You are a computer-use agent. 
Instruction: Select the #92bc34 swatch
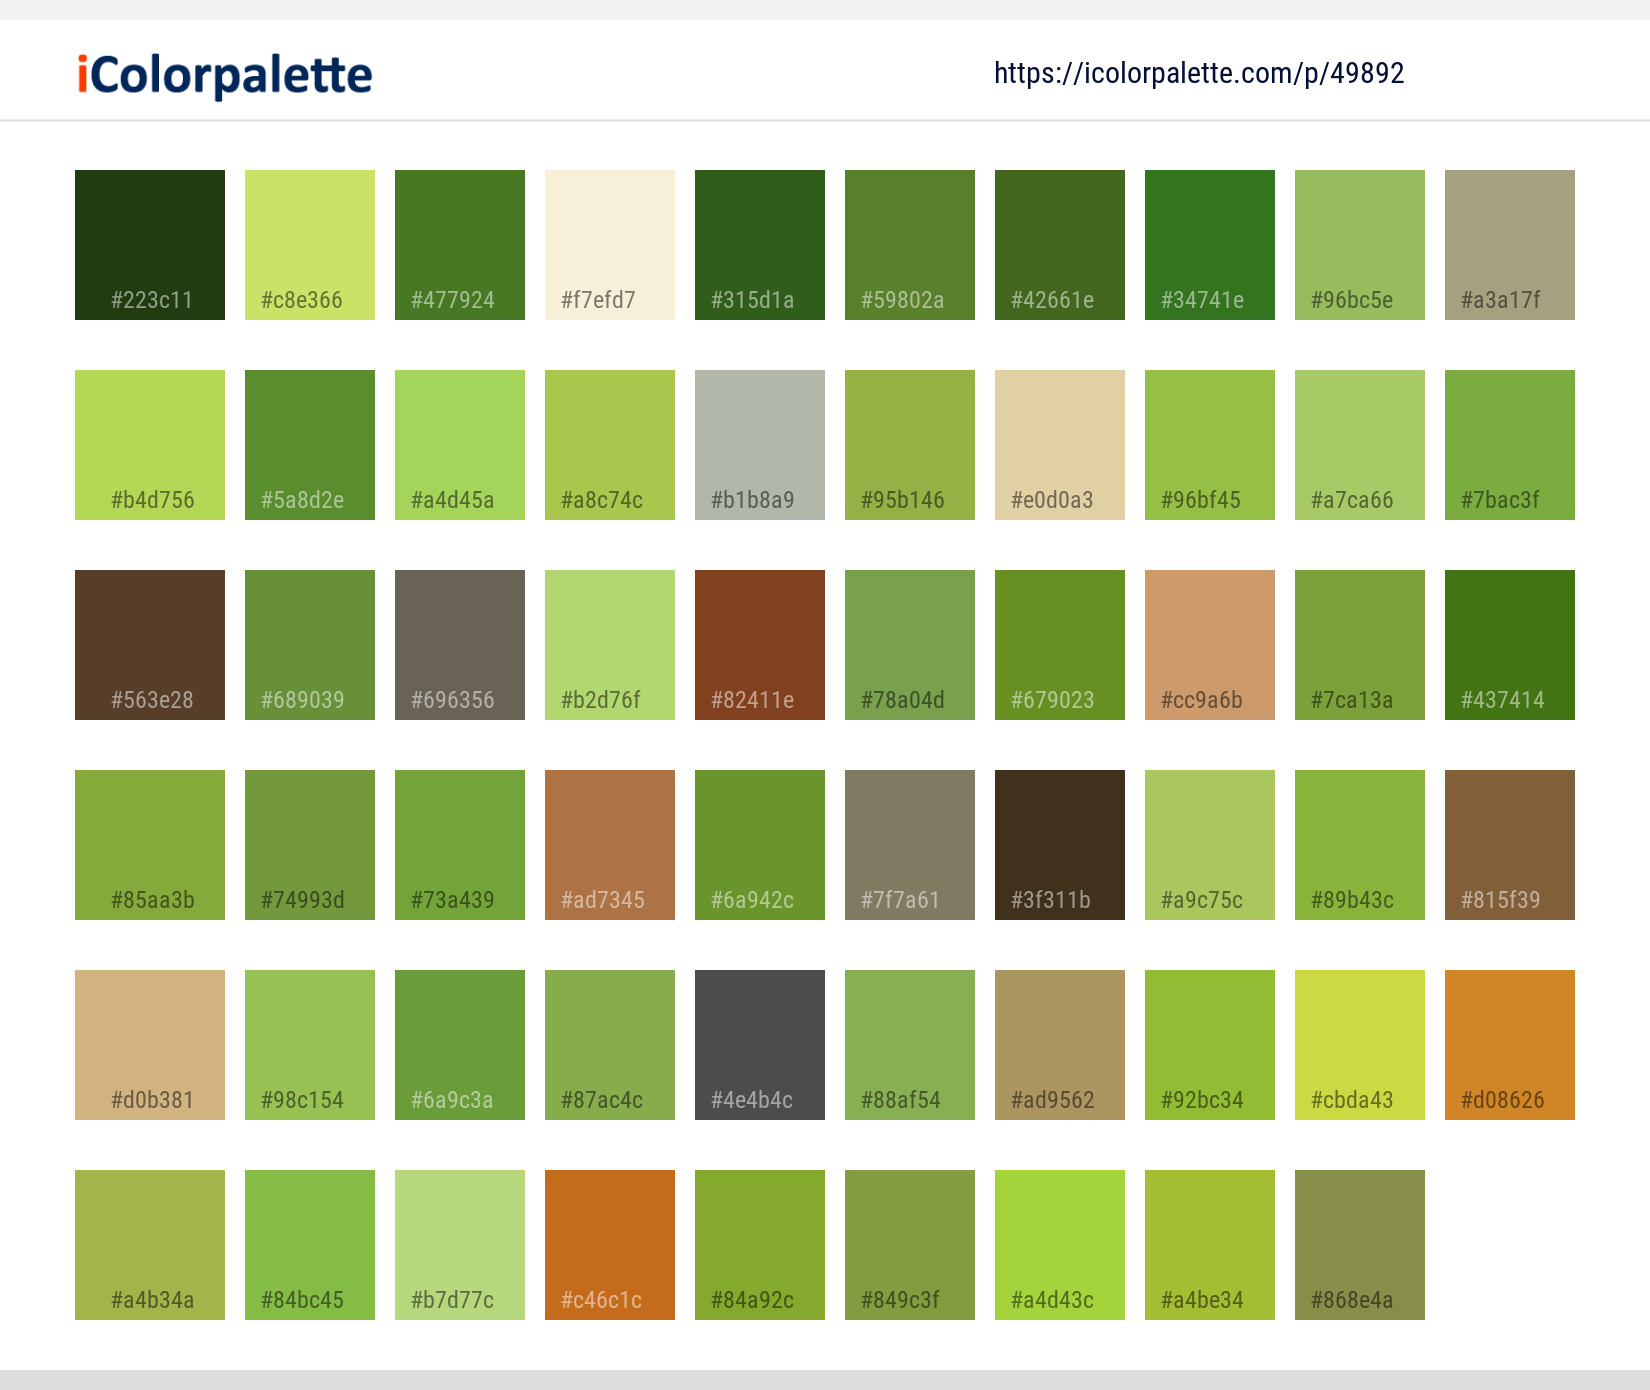pyautogui.click(x=1210, y=1045)
